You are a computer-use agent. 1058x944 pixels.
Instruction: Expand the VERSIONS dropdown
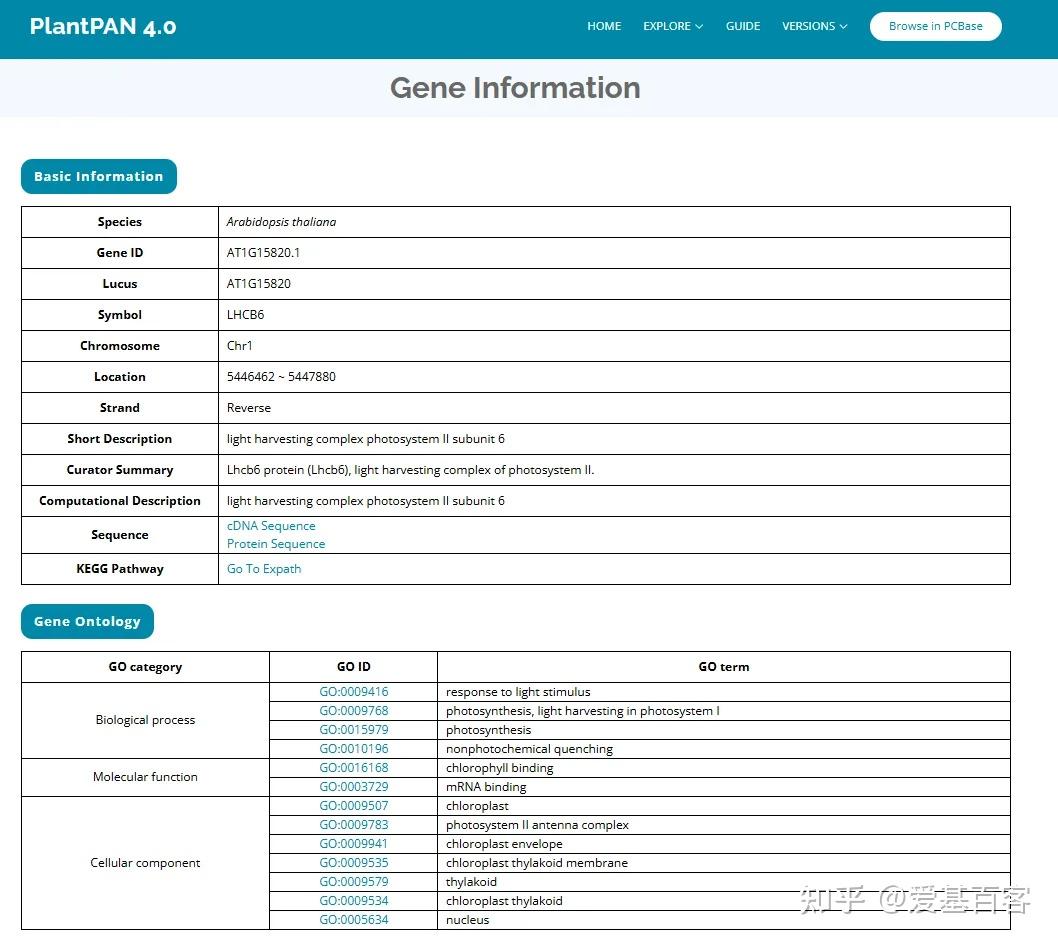click(814, 26)
